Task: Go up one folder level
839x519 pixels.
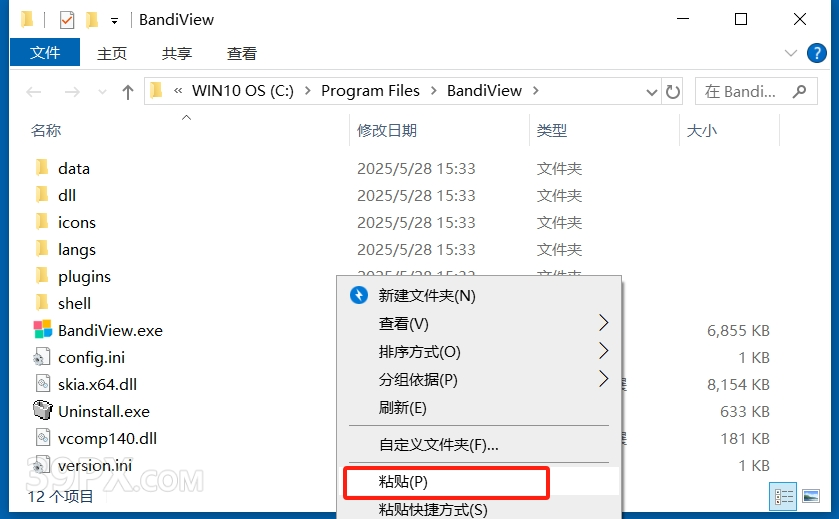Action: 127,92
